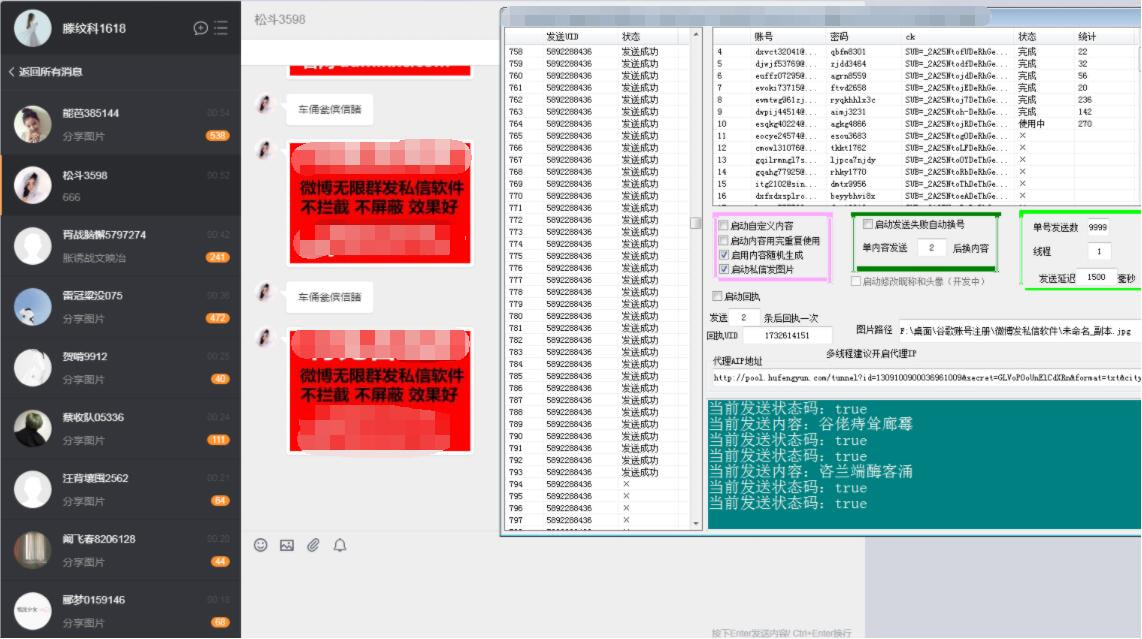
Task: Click the 密码 column header
Action: pyautogui.click(x=839, y=36)
